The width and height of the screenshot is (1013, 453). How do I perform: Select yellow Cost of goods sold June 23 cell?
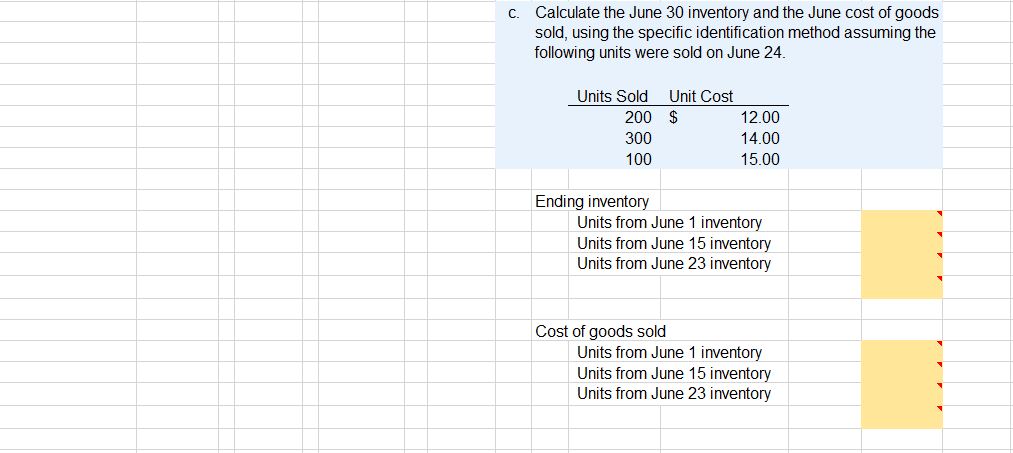[901, 394]
